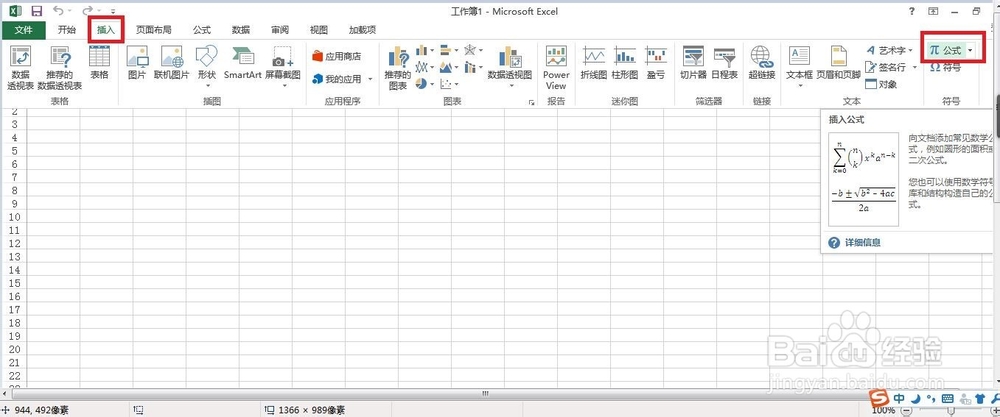Insert a Slicer (切片器)
The height and width of the screenshot is (417, 1000).
693,62
